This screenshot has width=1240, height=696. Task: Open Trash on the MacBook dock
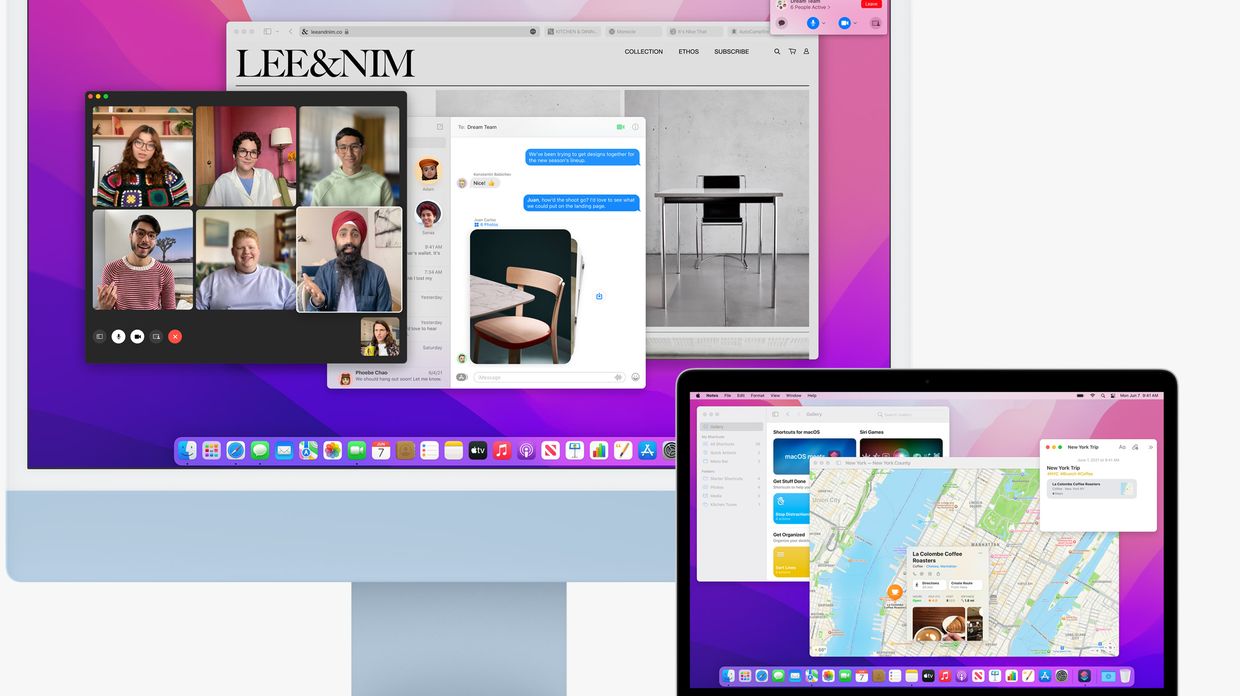point(1125,676)
